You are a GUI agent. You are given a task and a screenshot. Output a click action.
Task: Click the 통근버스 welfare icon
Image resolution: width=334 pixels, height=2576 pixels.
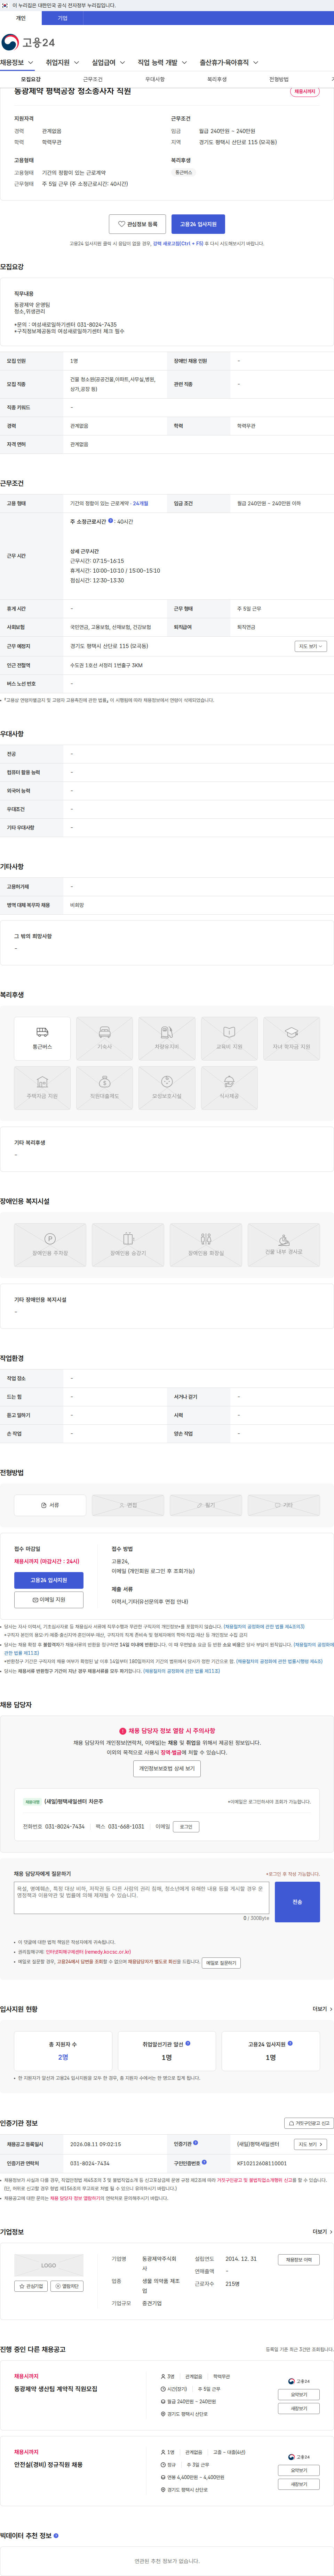click(42, 1038)
